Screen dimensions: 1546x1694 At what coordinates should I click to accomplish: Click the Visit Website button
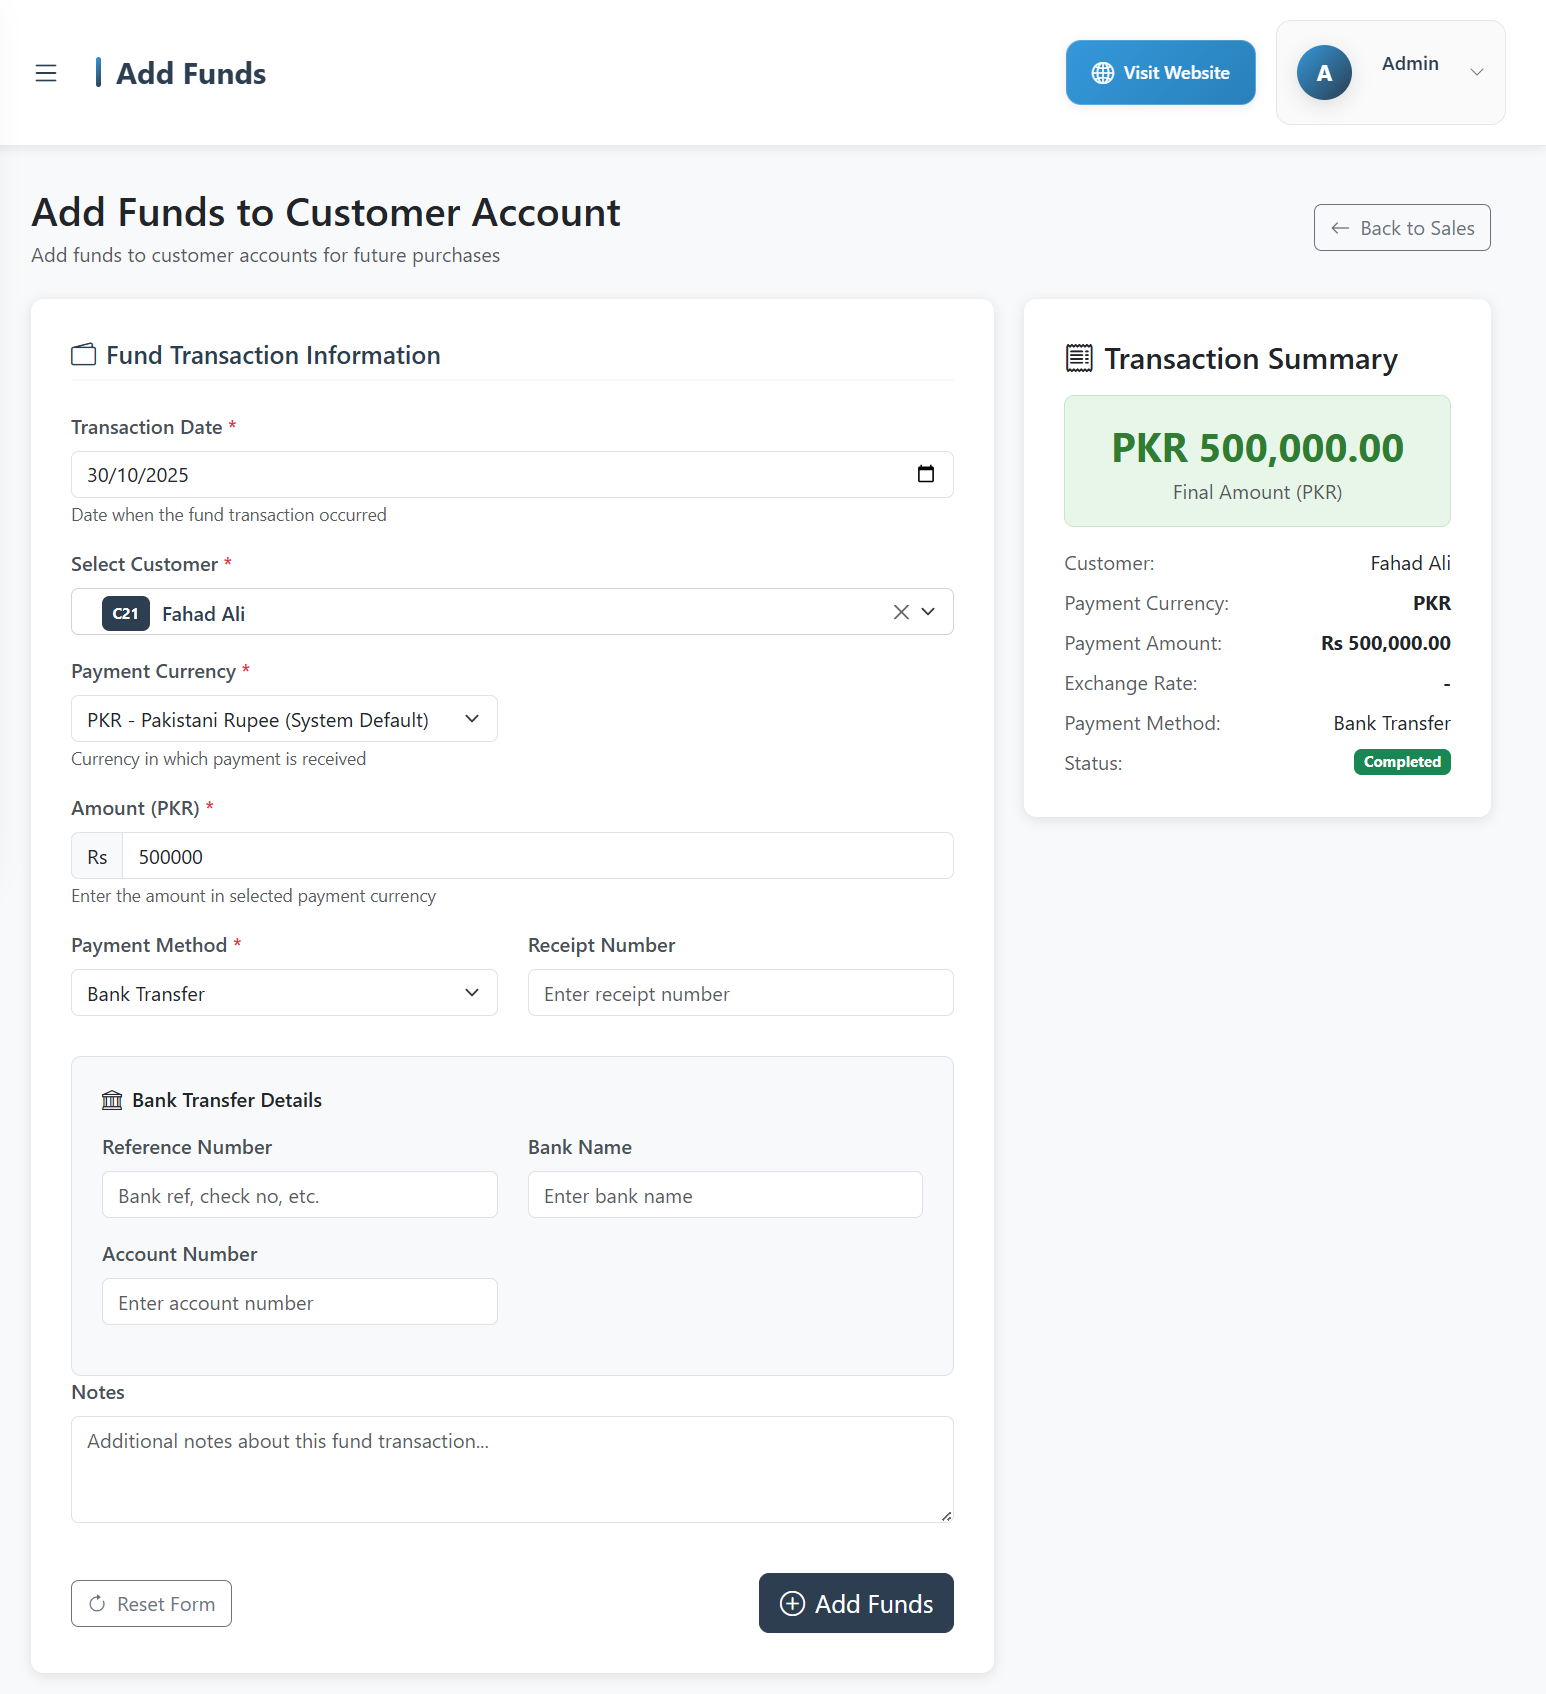coord(1160,73)
